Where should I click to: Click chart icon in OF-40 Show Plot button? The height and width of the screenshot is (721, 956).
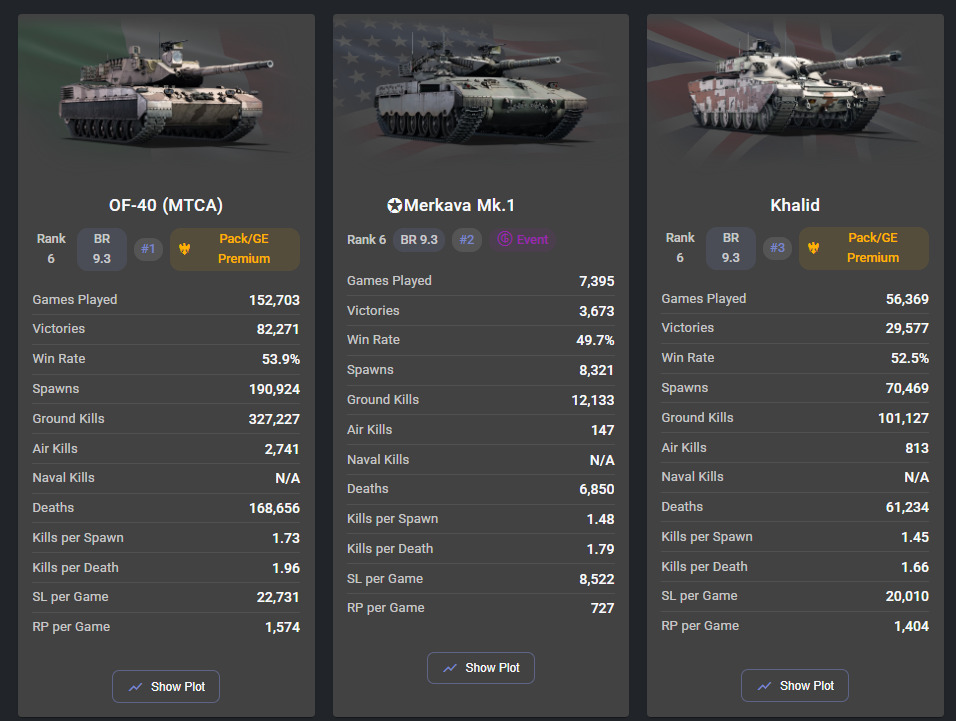[x=135, y=687]
